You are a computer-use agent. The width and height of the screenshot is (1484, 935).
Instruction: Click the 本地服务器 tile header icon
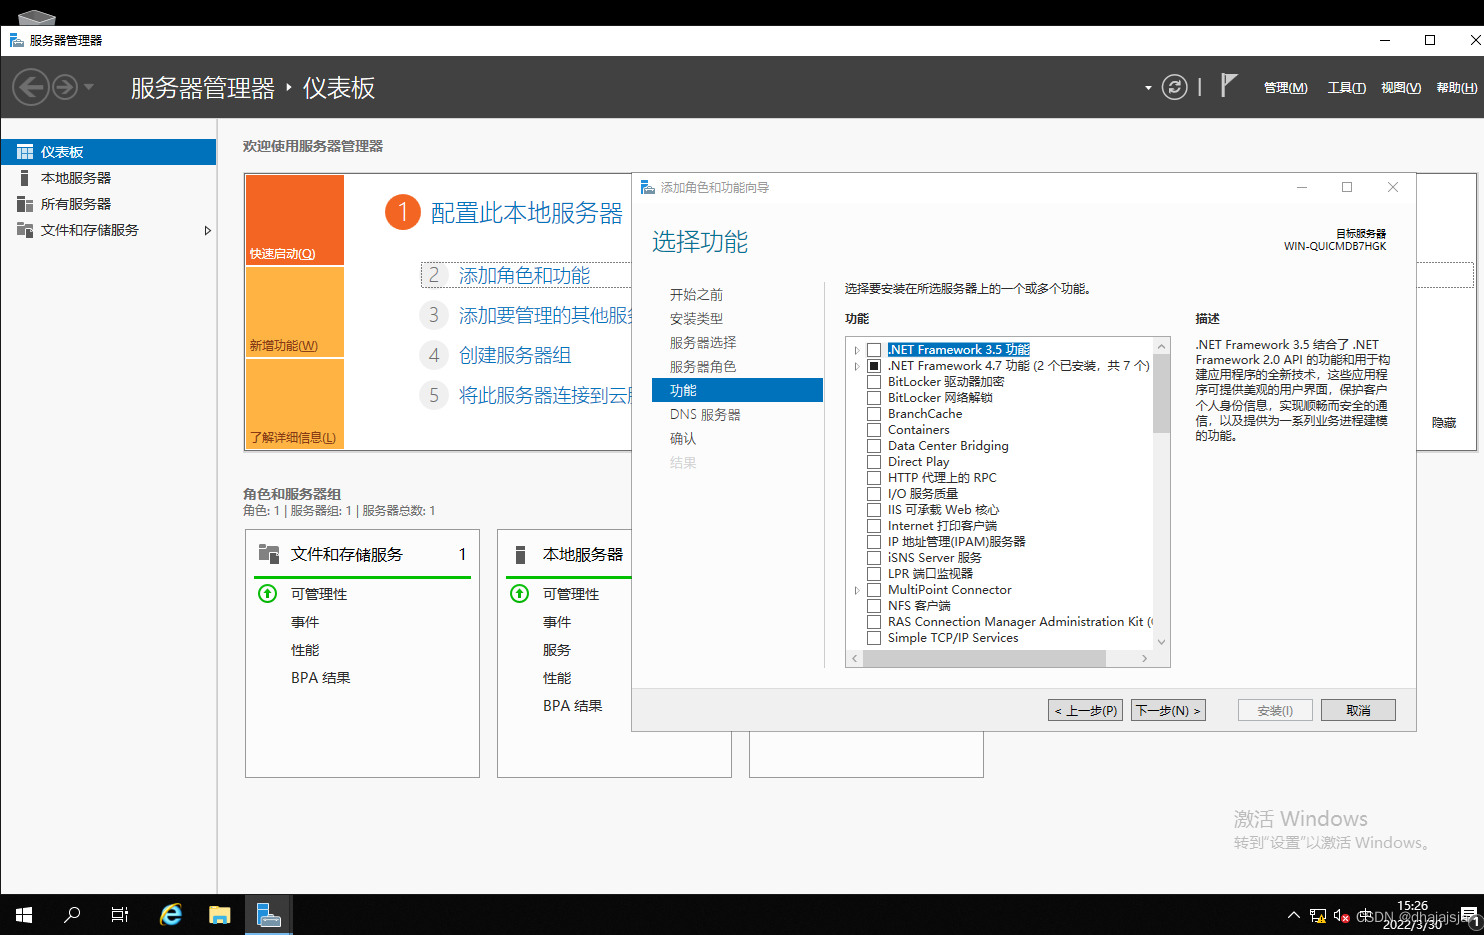coord(520,554)
